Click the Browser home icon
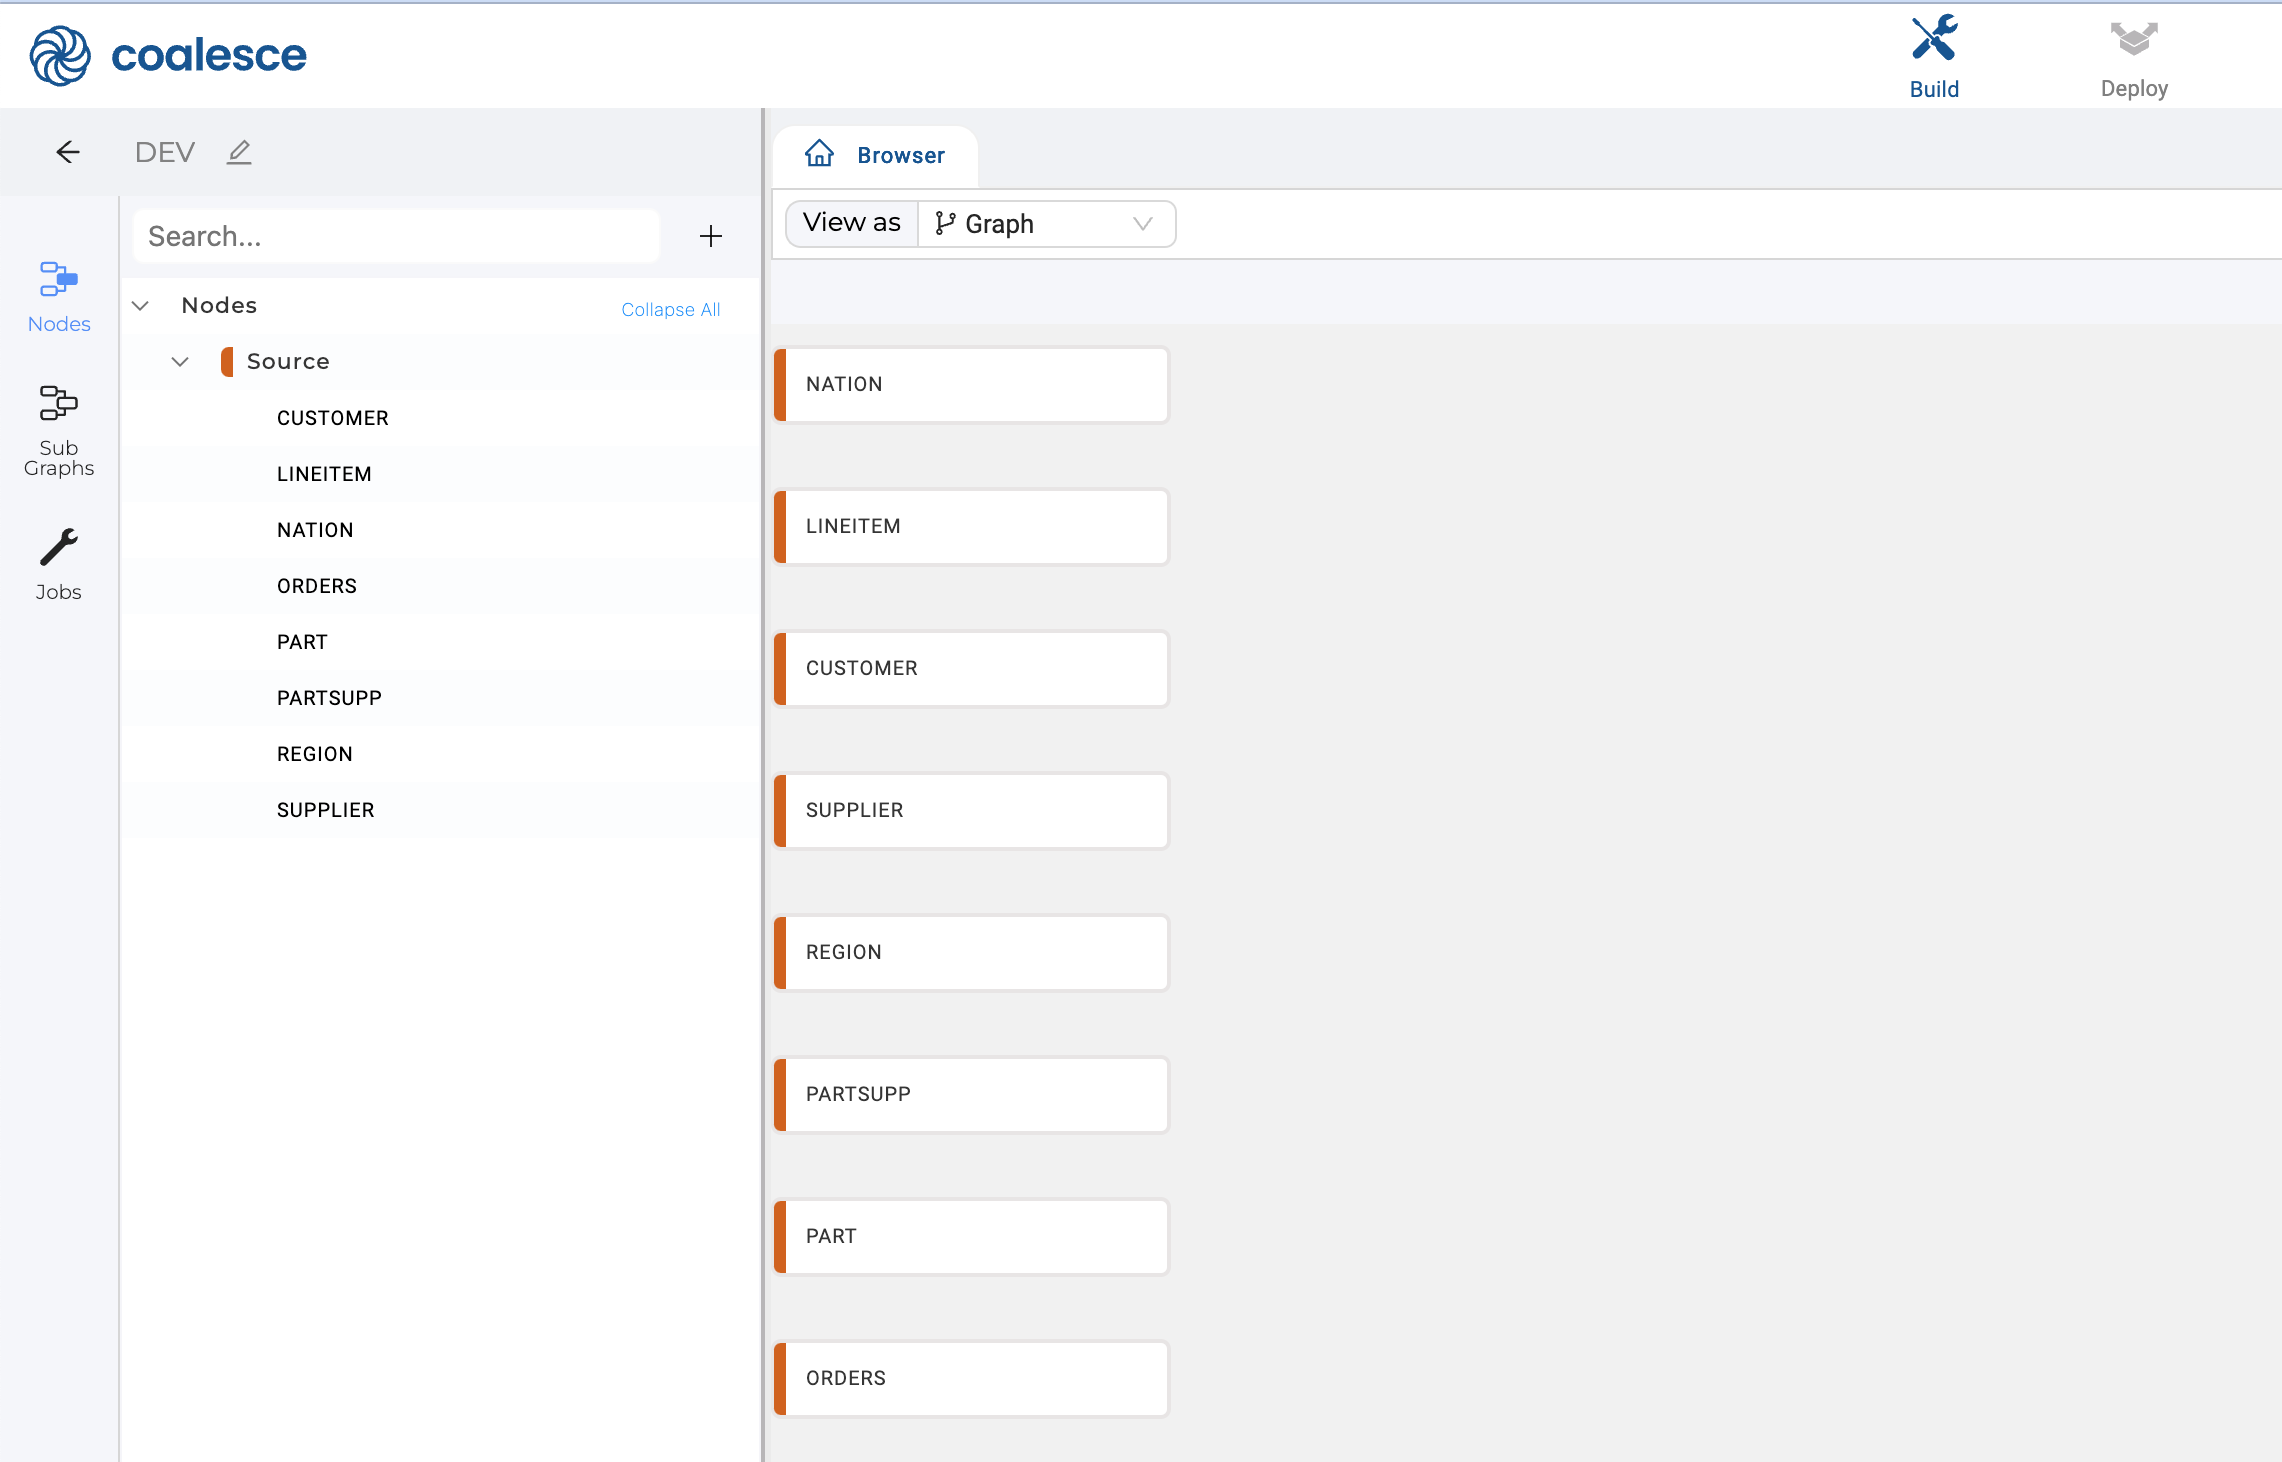 point(819,154)
